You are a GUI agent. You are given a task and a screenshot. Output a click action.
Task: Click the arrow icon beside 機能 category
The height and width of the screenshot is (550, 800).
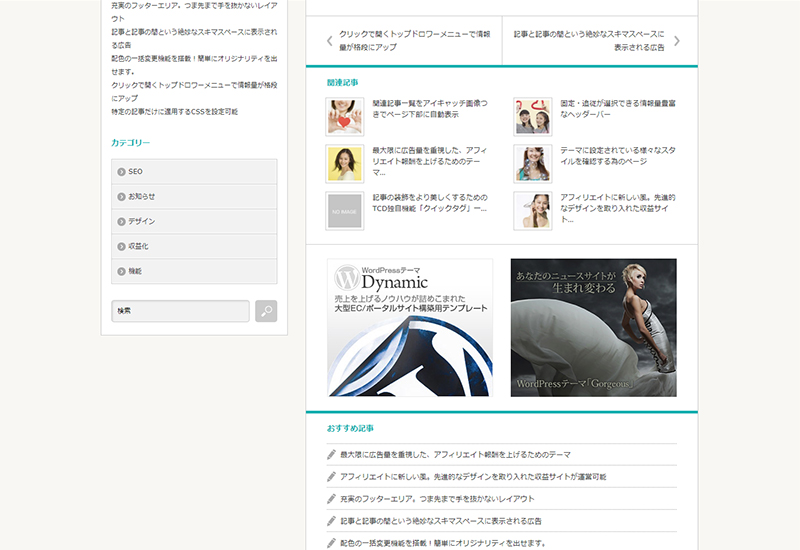coord(121,271)
